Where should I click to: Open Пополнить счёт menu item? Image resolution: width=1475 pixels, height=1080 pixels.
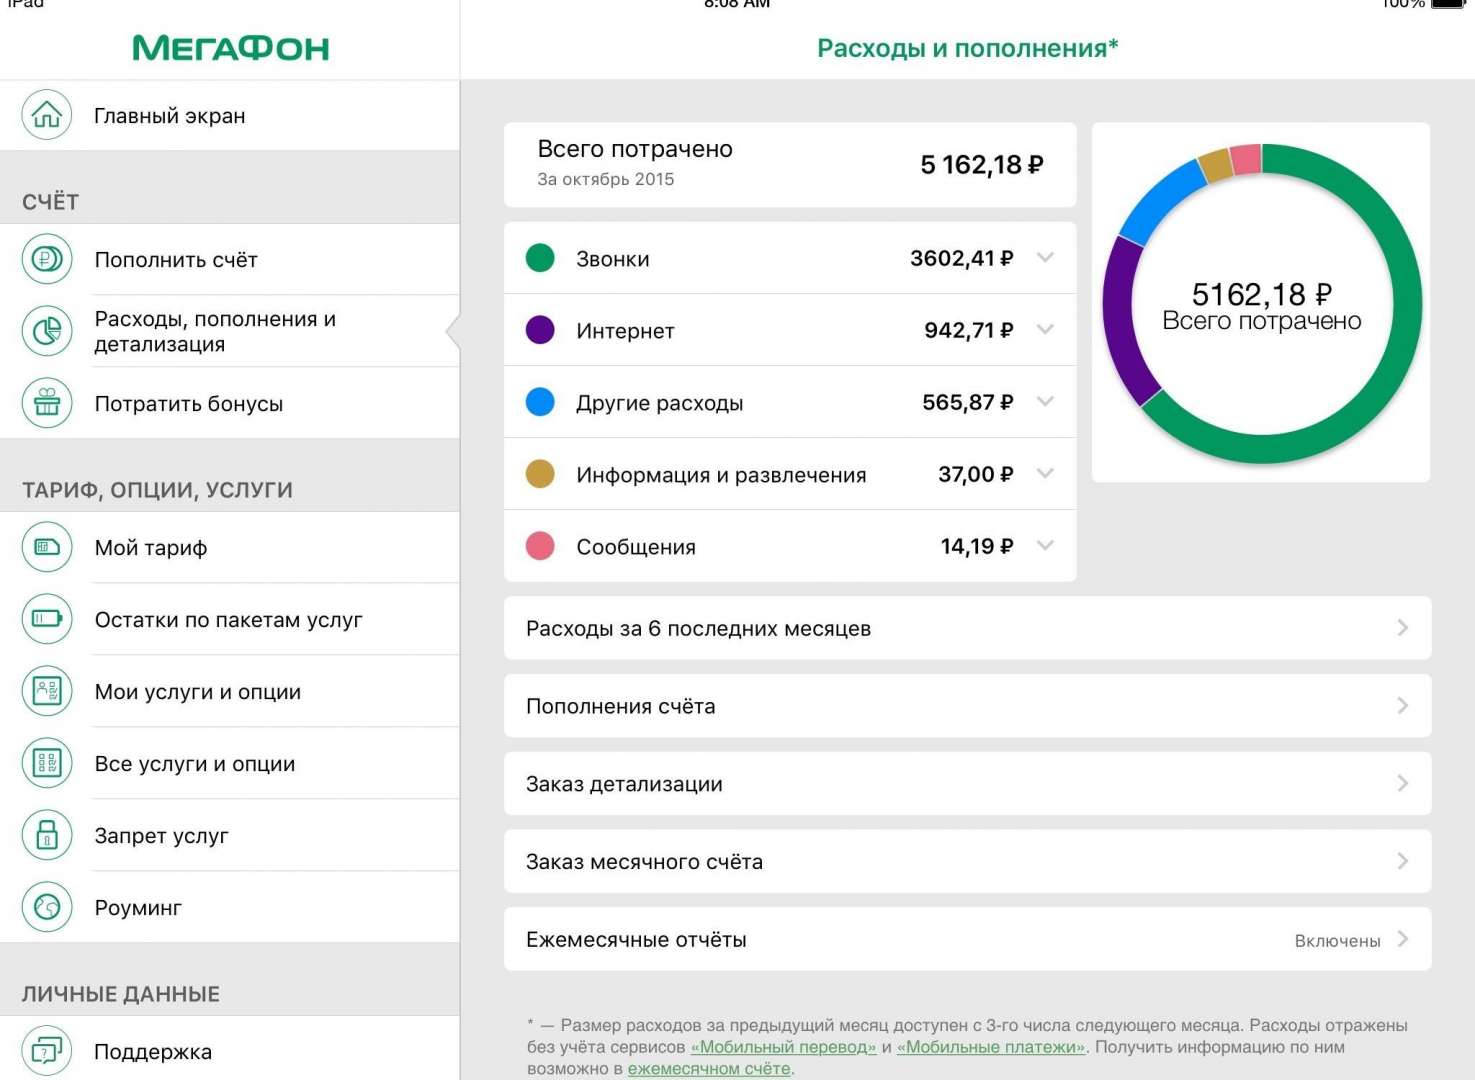tap(230, 259)
